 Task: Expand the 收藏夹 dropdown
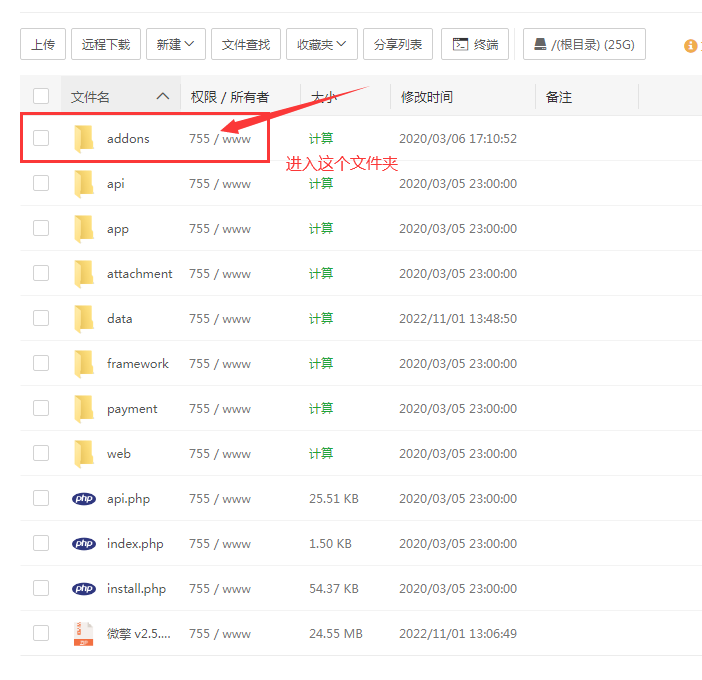click(x=321, y=44)
